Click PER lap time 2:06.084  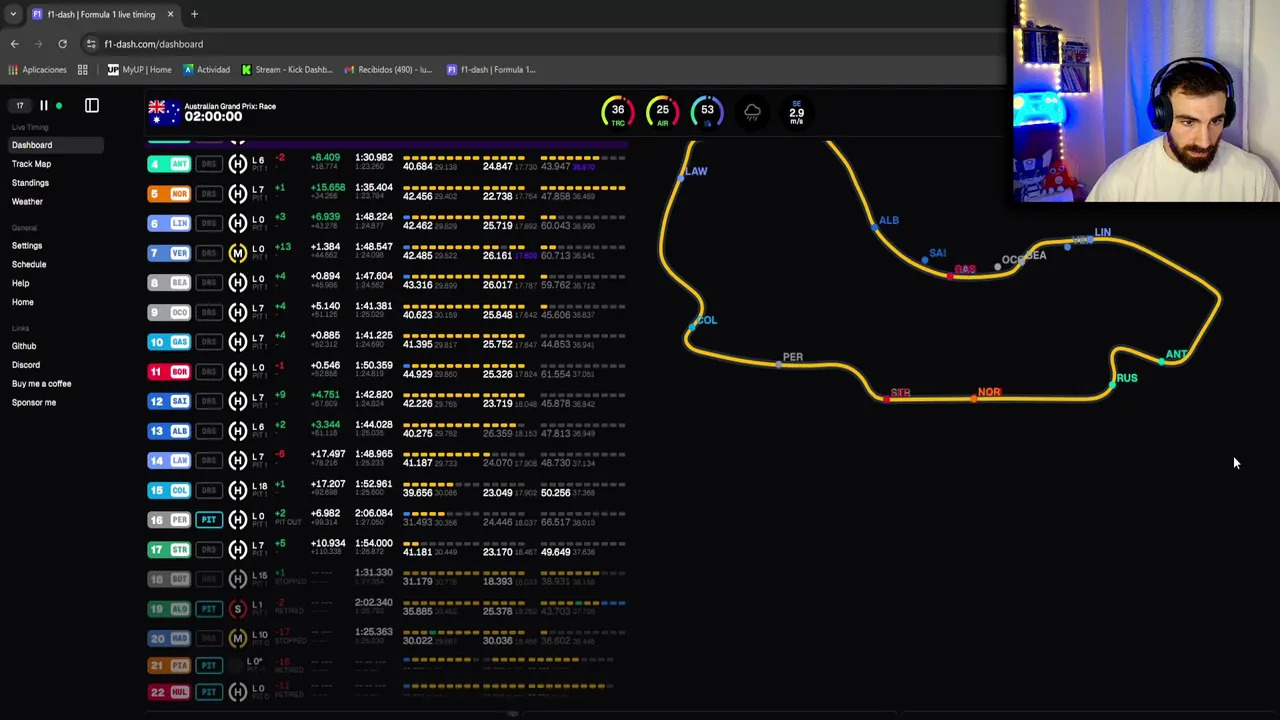[x=373, y=514]
